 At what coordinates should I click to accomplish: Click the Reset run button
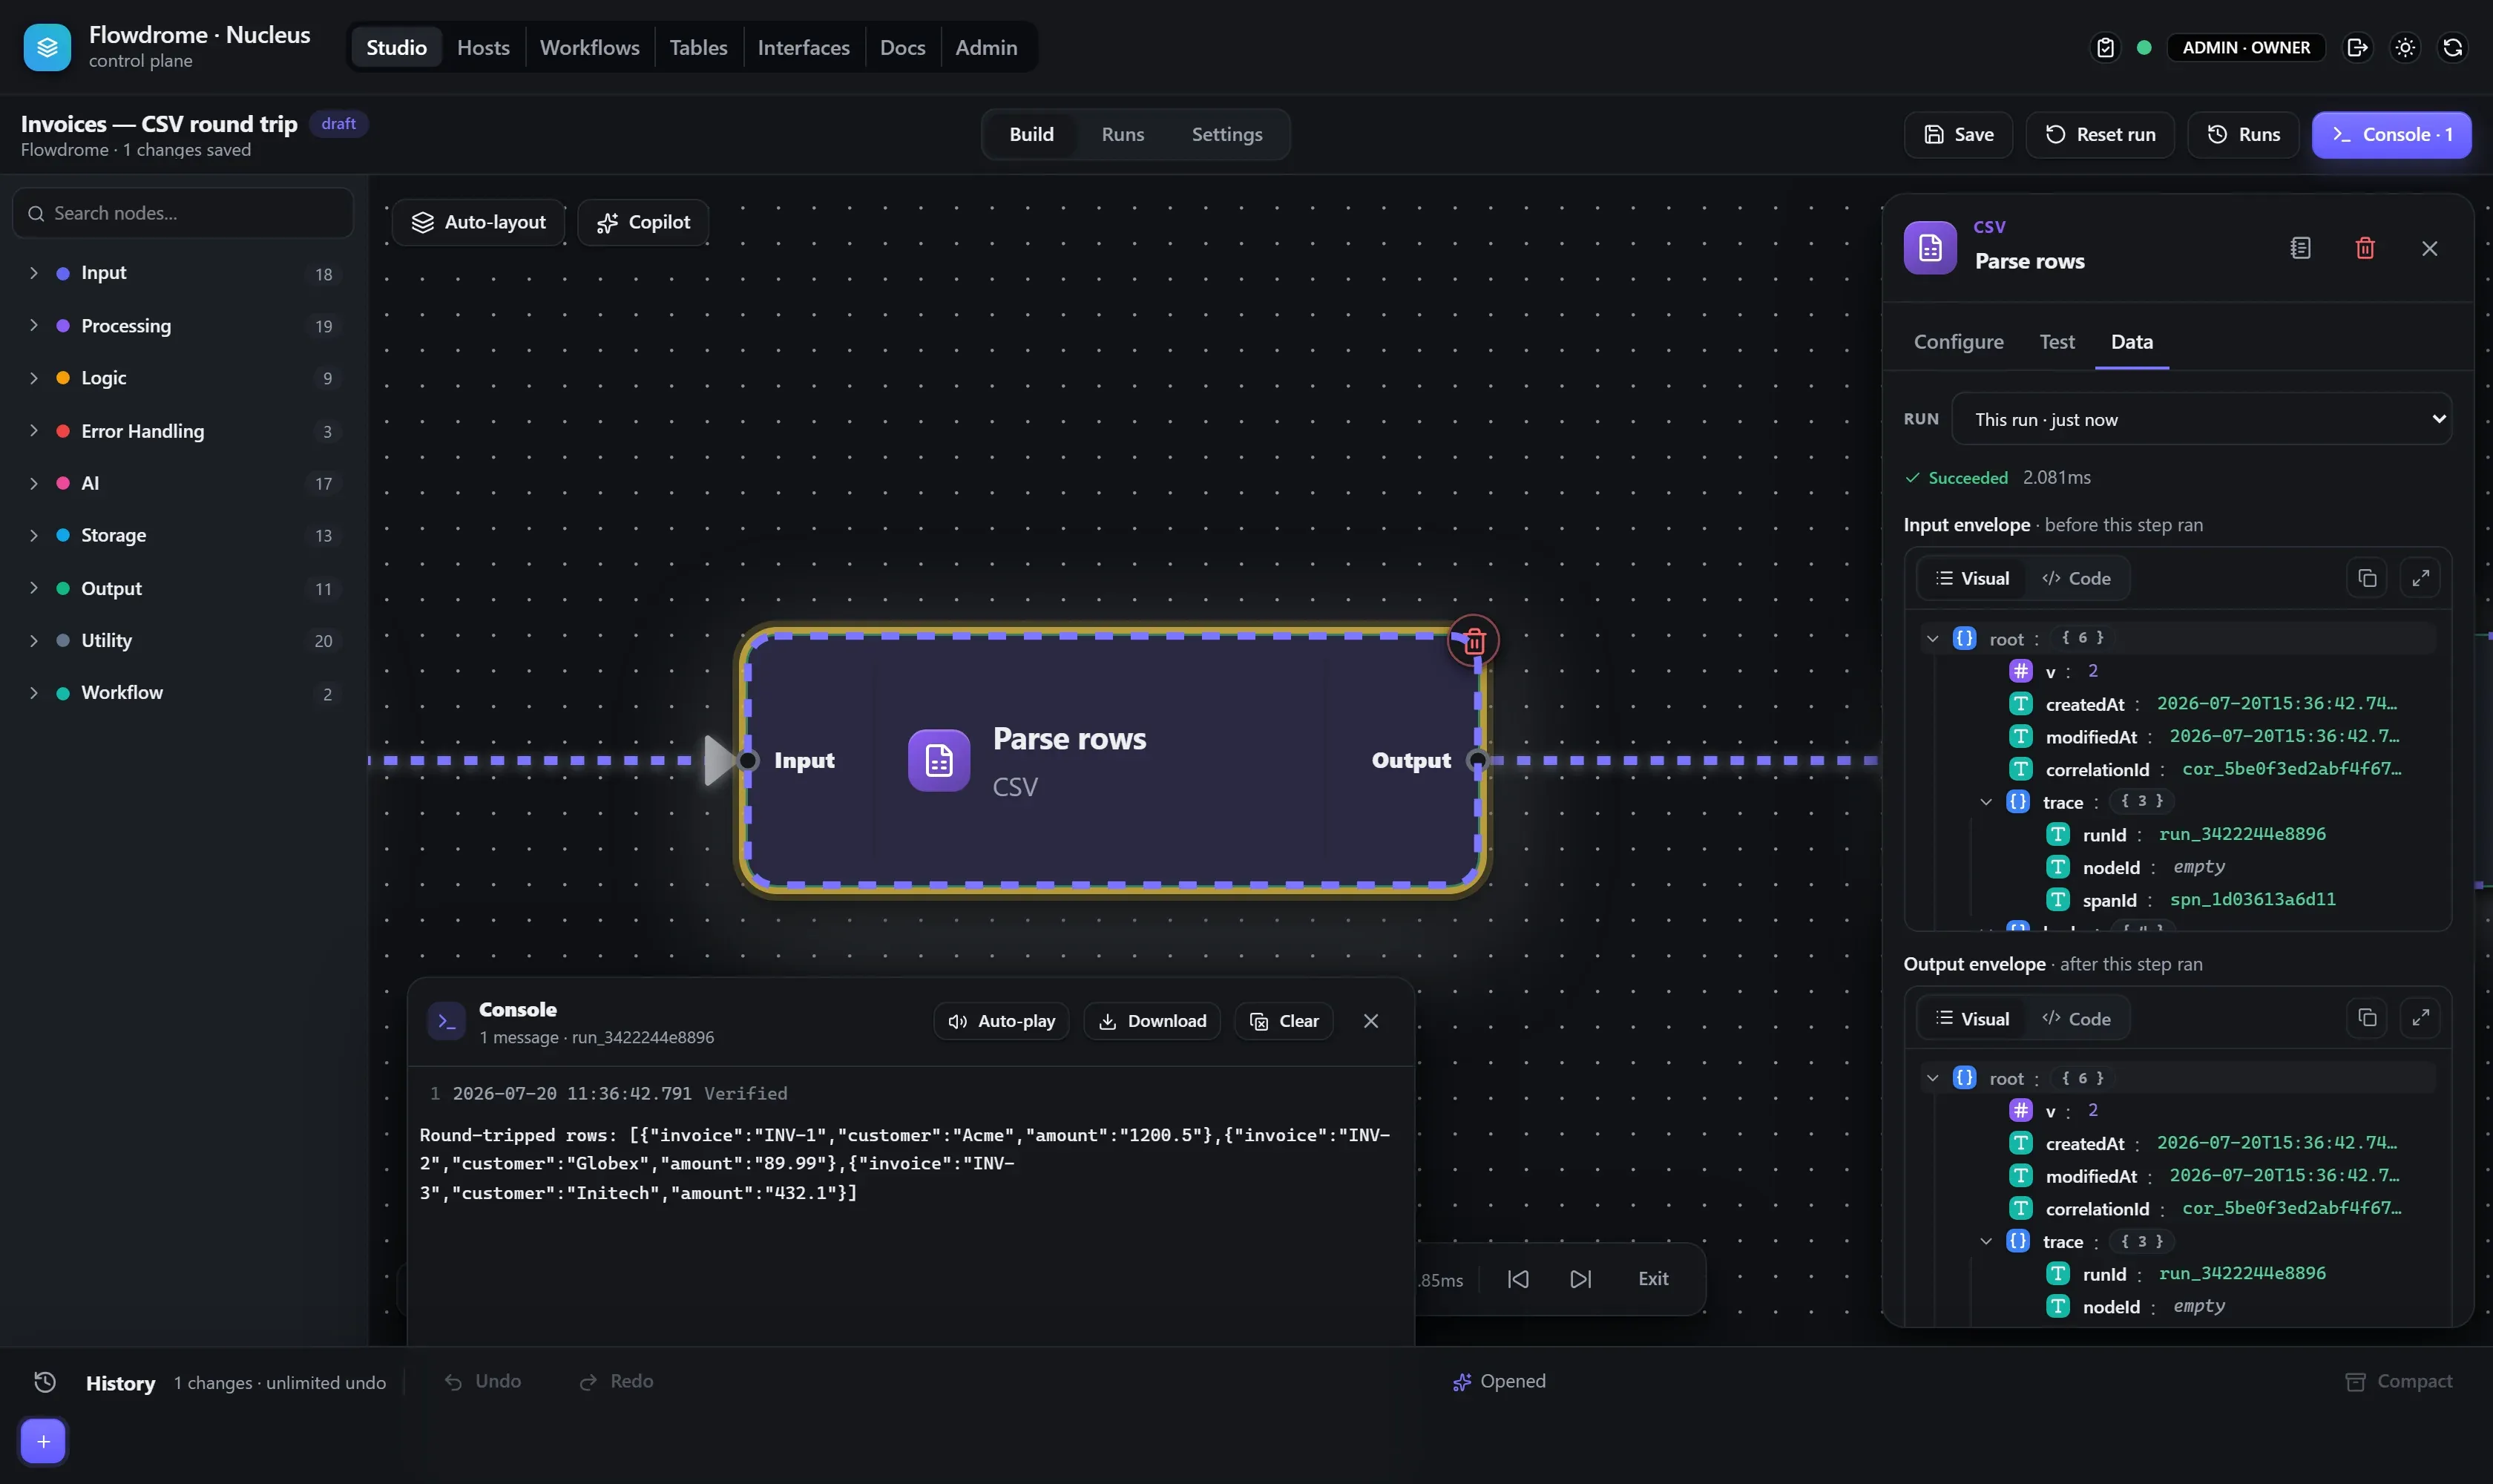[x=2099, y=134]
